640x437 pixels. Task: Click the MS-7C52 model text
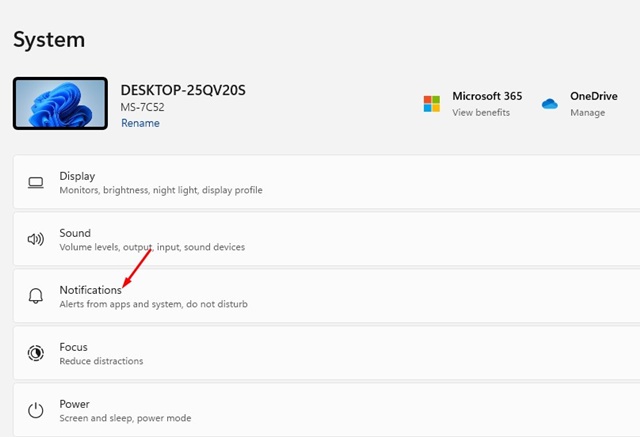(142, 107)
